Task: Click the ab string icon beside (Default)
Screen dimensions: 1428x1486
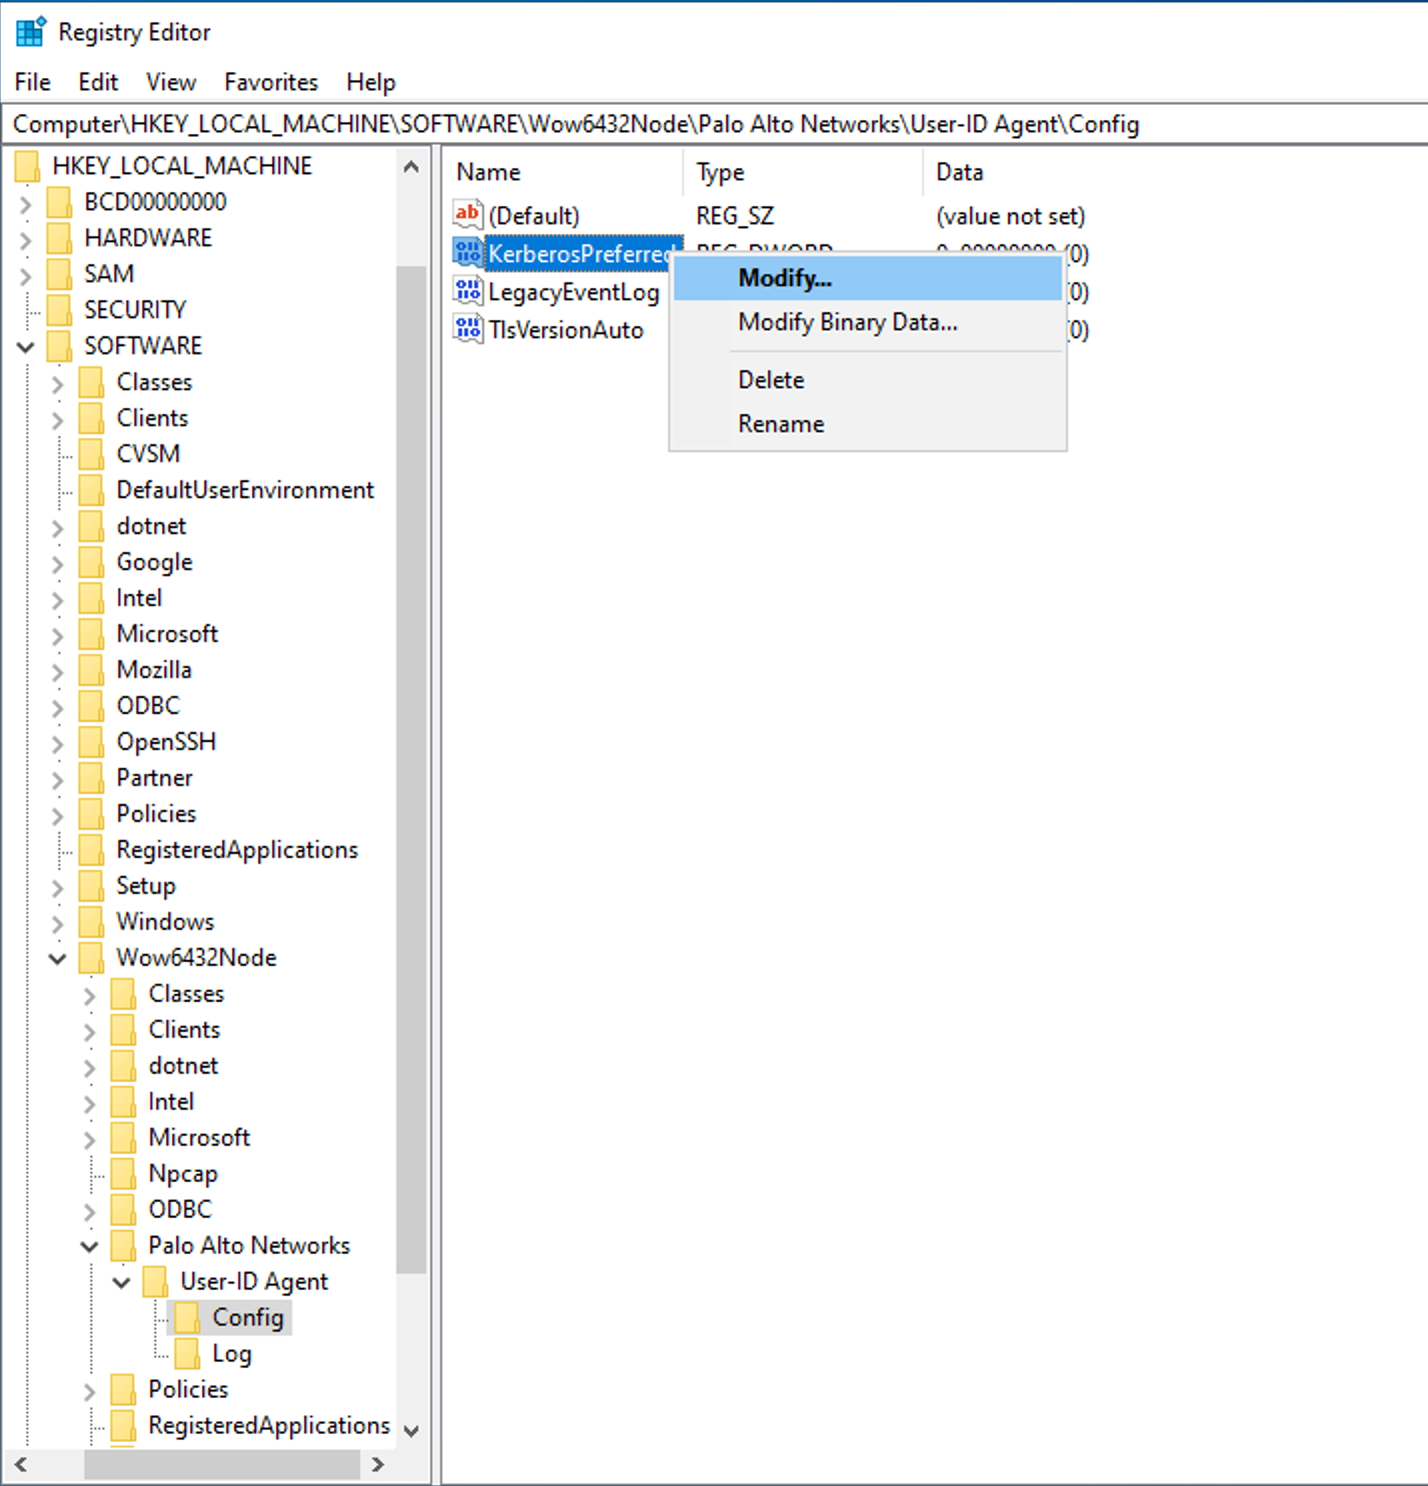Action: pyautogui.click(x=466, y=214)
